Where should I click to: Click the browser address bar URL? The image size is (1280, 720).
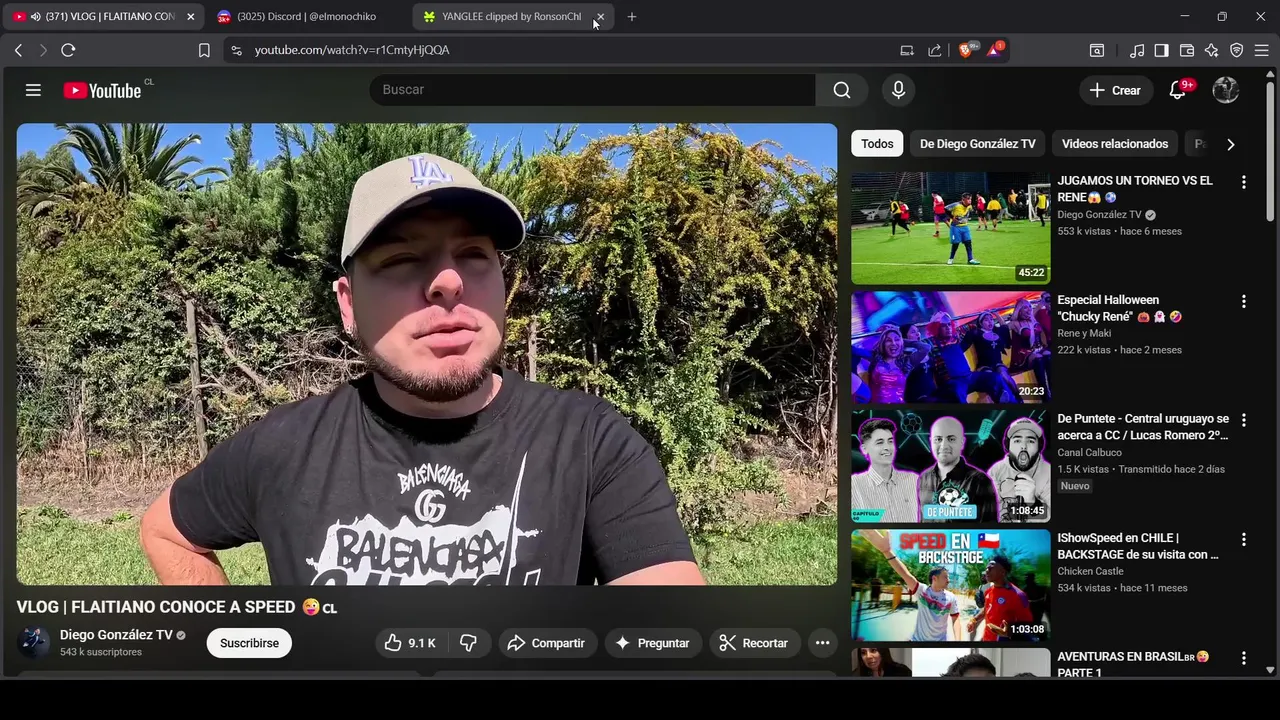click(x=352, y=50)
